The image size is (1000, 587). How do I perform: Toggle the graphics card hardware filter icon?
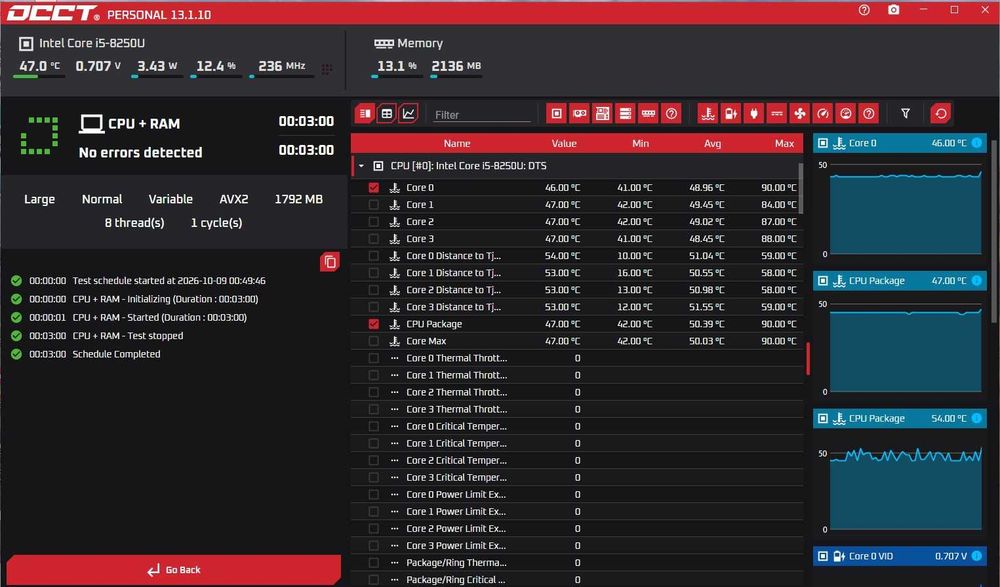(x=580, y=114)
